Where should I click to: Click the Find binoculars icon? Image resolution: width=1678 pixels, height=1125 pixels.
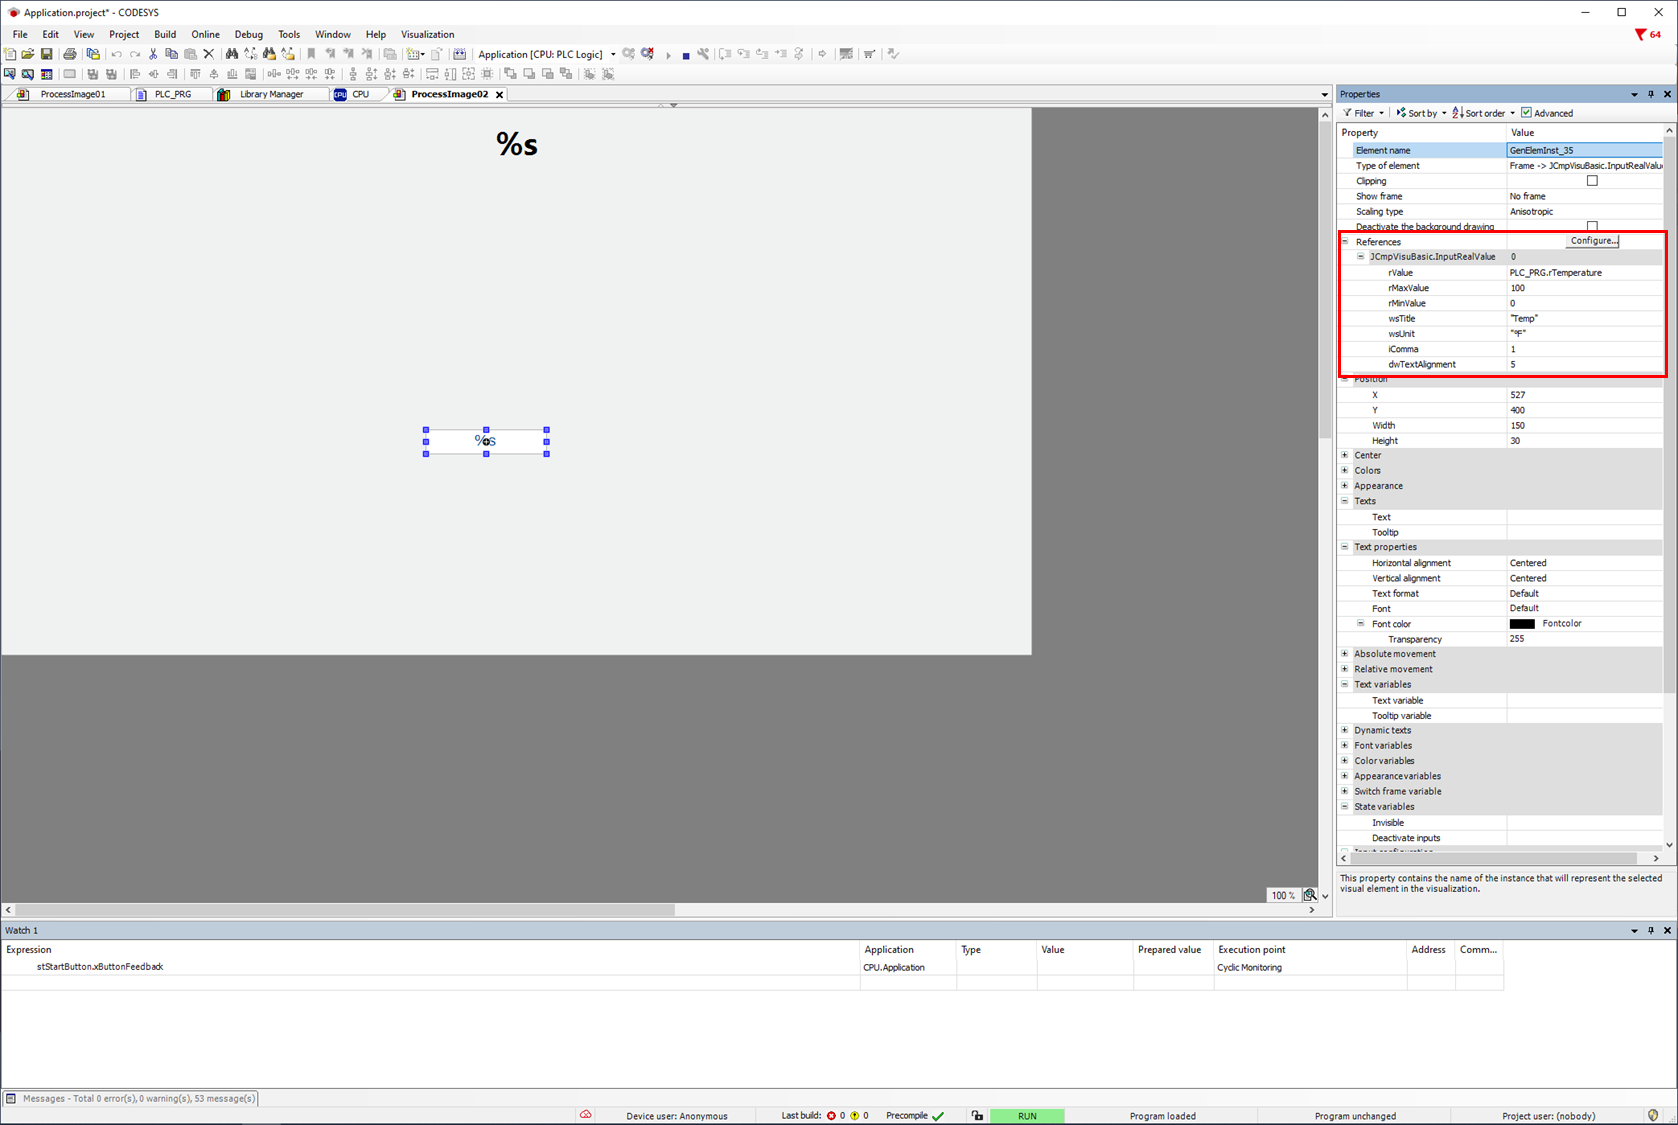[x=232, y=54]
